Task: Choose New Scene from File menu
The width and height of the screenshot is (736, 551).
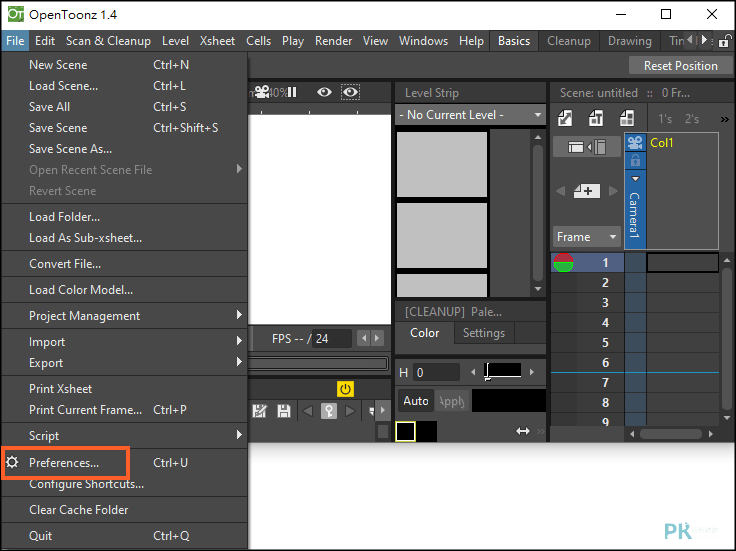Action: (x=124, y=65)
